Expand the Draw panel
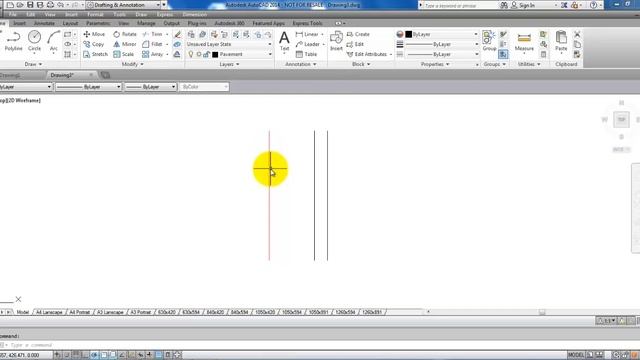 pos(33,64)
